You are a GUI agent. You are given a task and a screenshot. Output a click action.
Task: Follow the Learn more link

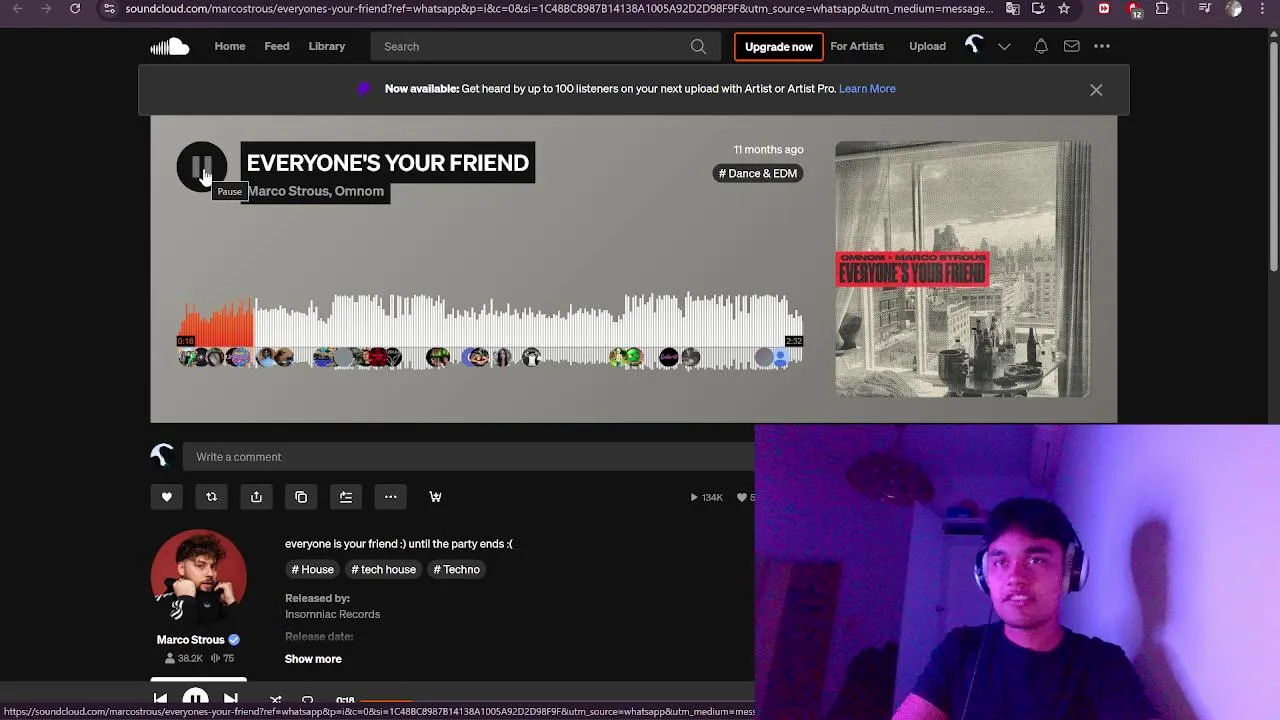tap(867, 89)
